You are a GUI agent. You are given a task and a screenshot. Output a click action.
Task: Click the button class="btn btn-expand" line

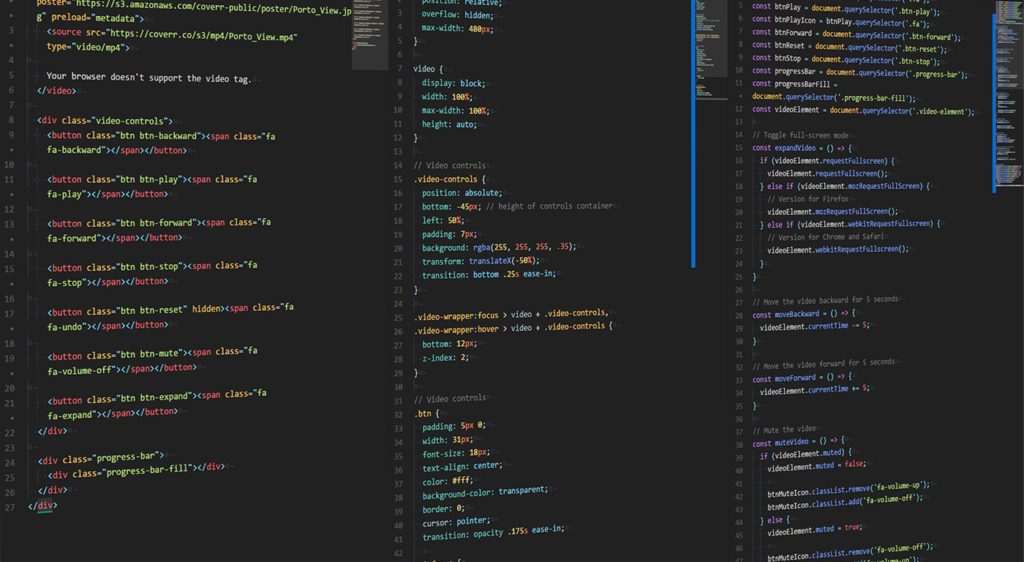(x=157, y=397)
